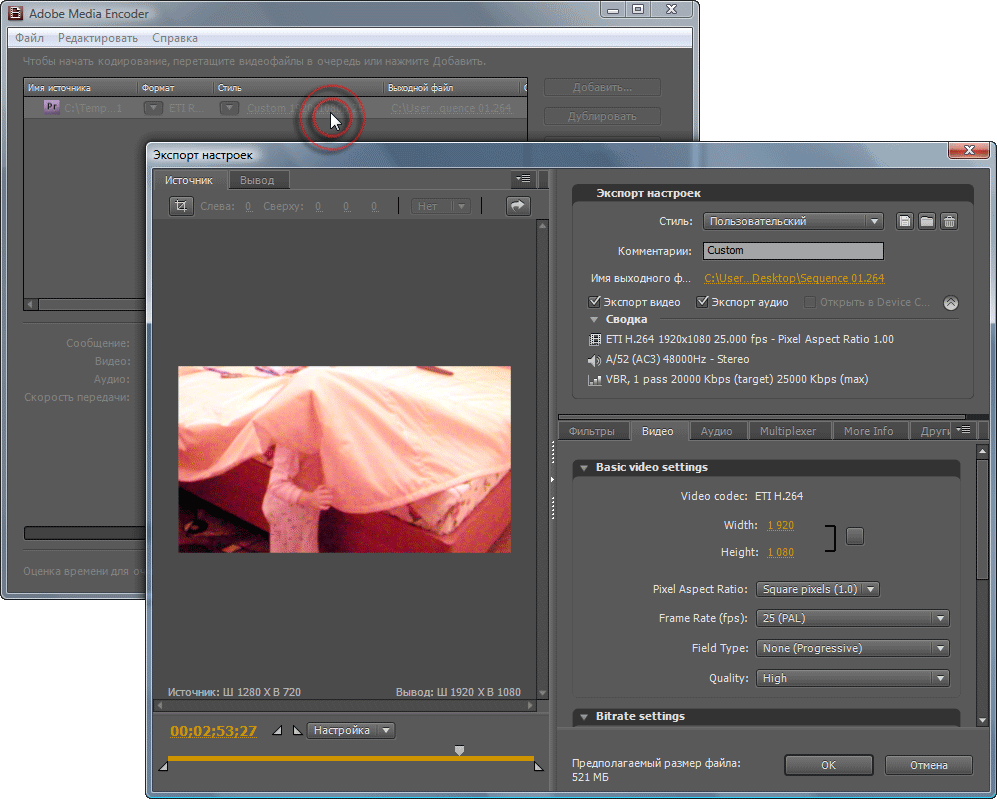Click the OK button
997x799 pixels.
(x=828, y=765)
